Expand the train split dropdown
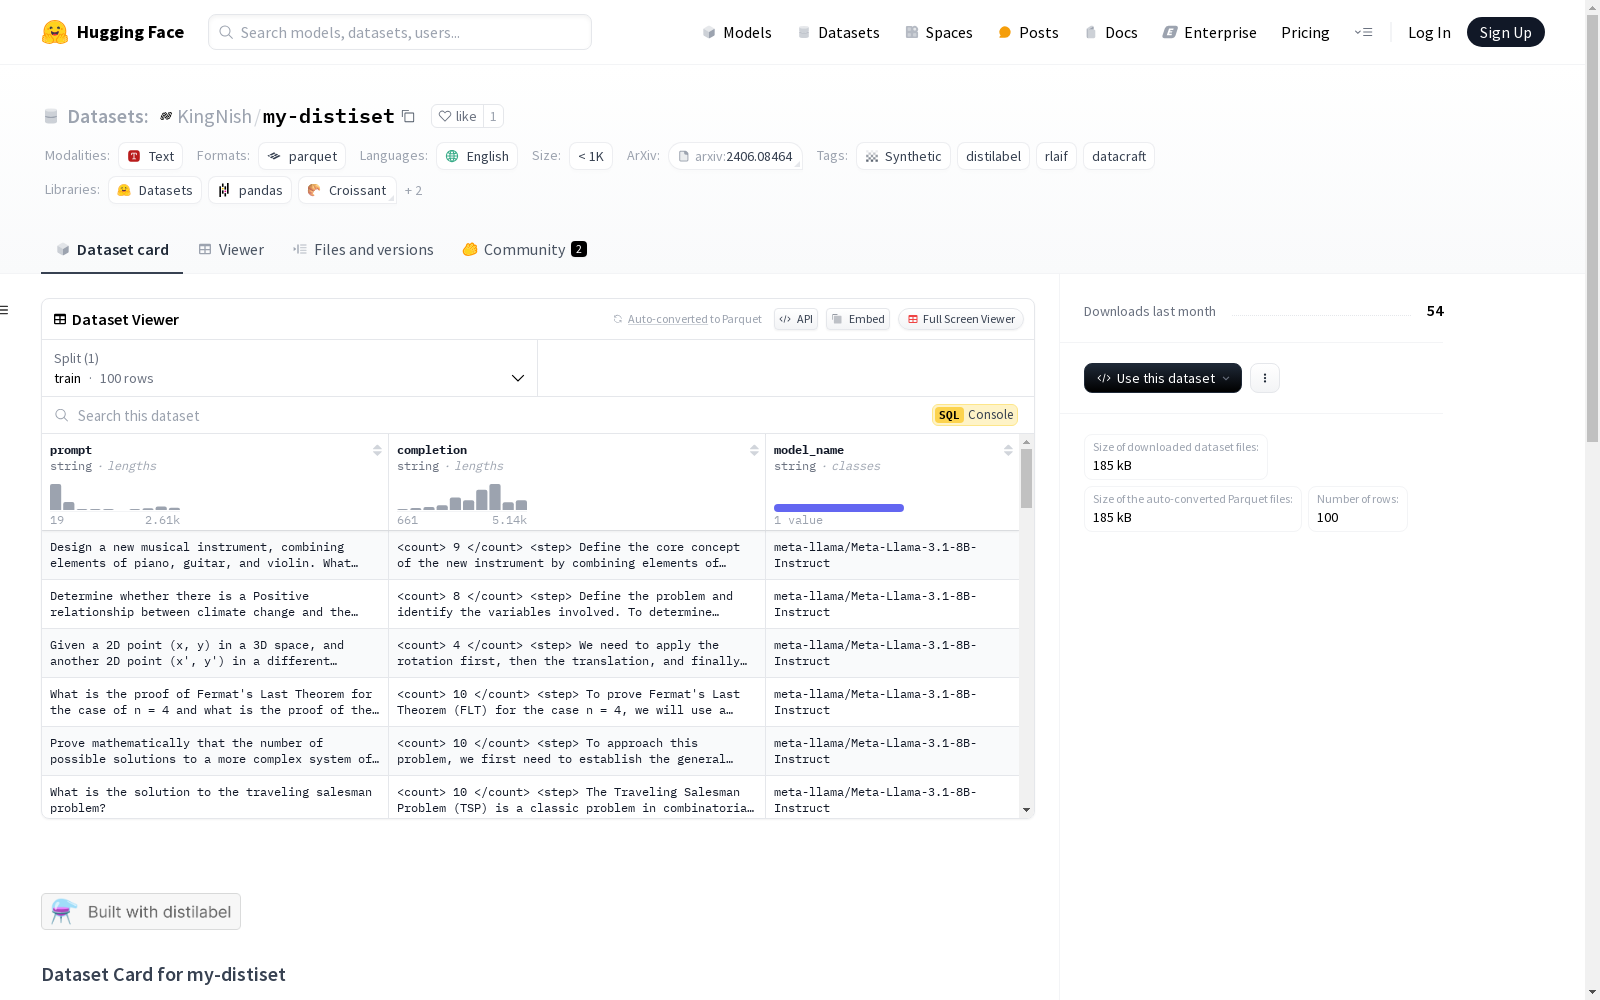This screenshot has height=1000, width=1600. click(290, 368)
